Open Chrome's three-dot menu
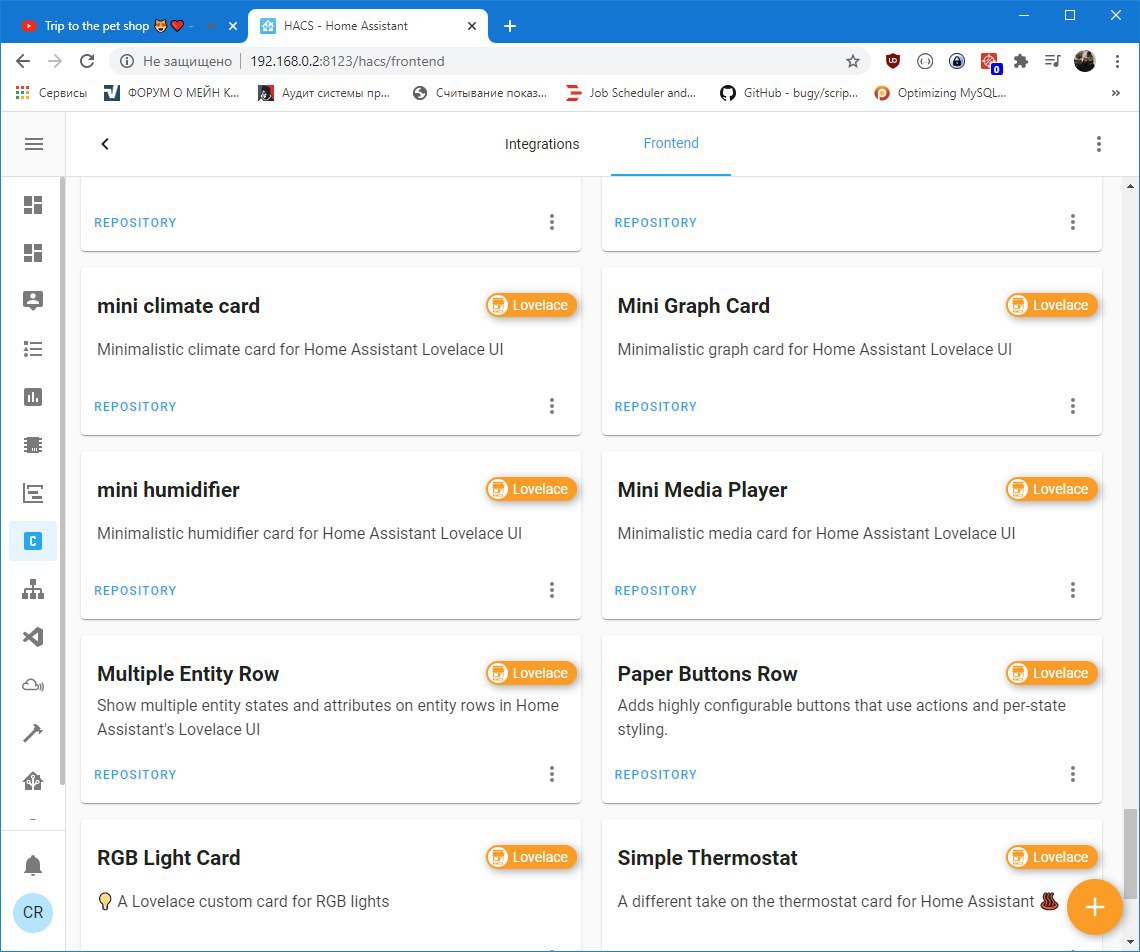Screen dimensions: 1140x952 pos(1117,61)
